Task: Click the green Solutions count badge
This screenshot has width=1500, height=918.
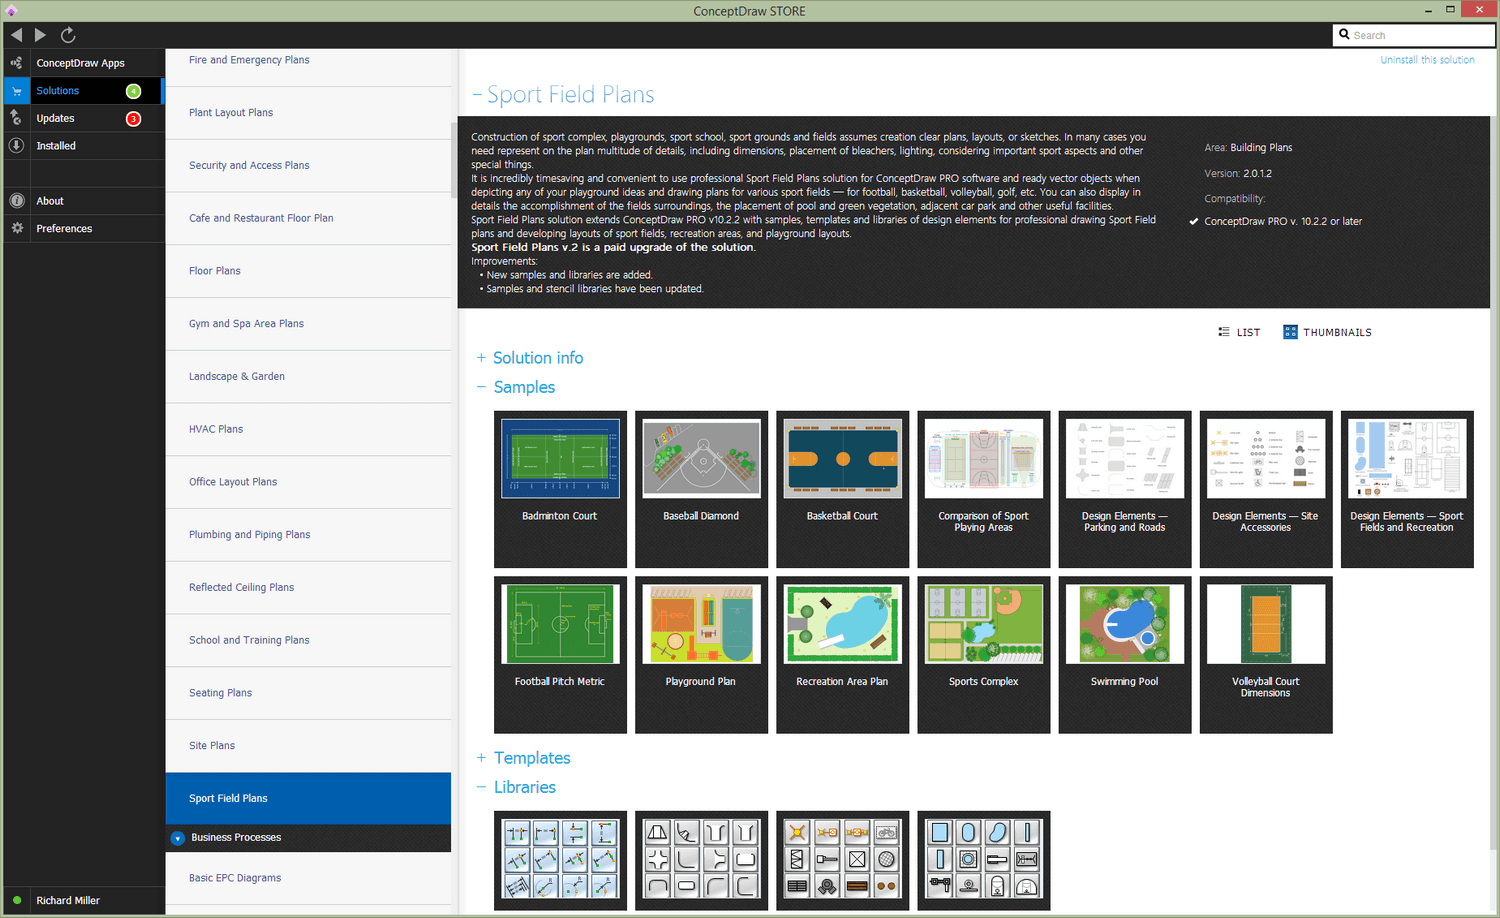Action: click(133, 91)
